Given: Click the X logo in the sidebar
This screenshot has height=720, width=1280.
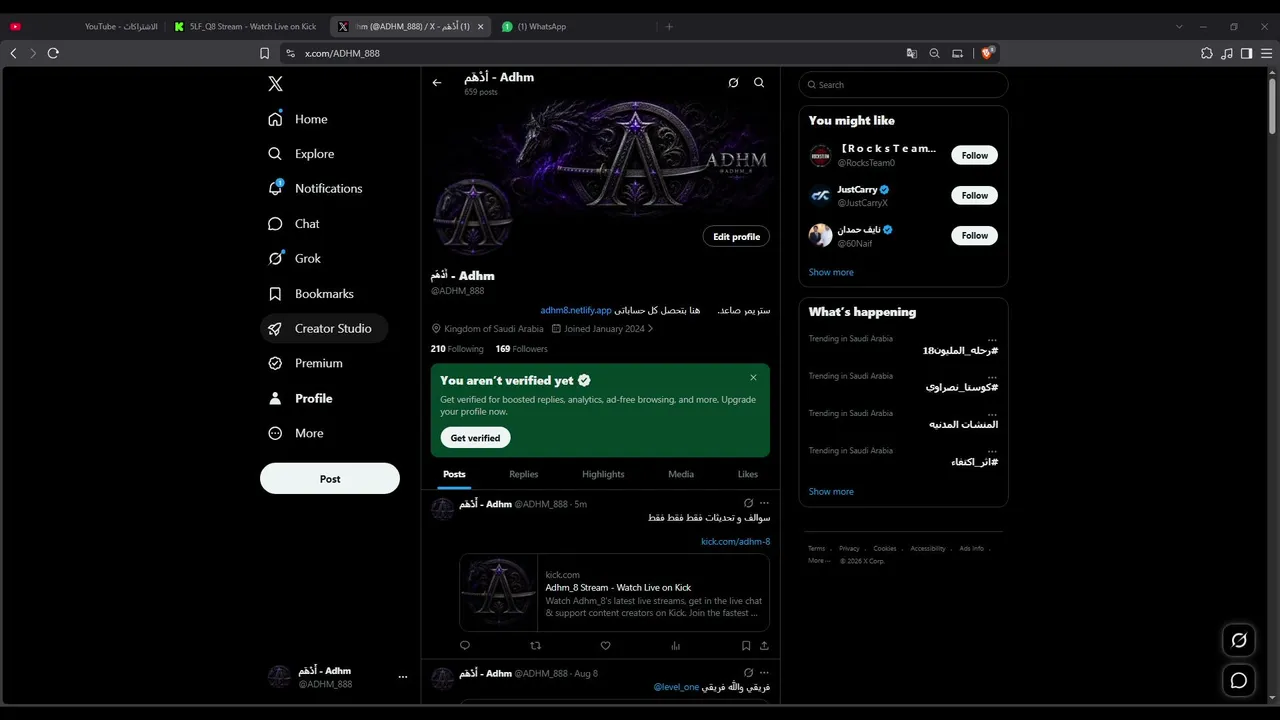Looking at the screenshot, I should pyautogui.click(x=276, y=84).
